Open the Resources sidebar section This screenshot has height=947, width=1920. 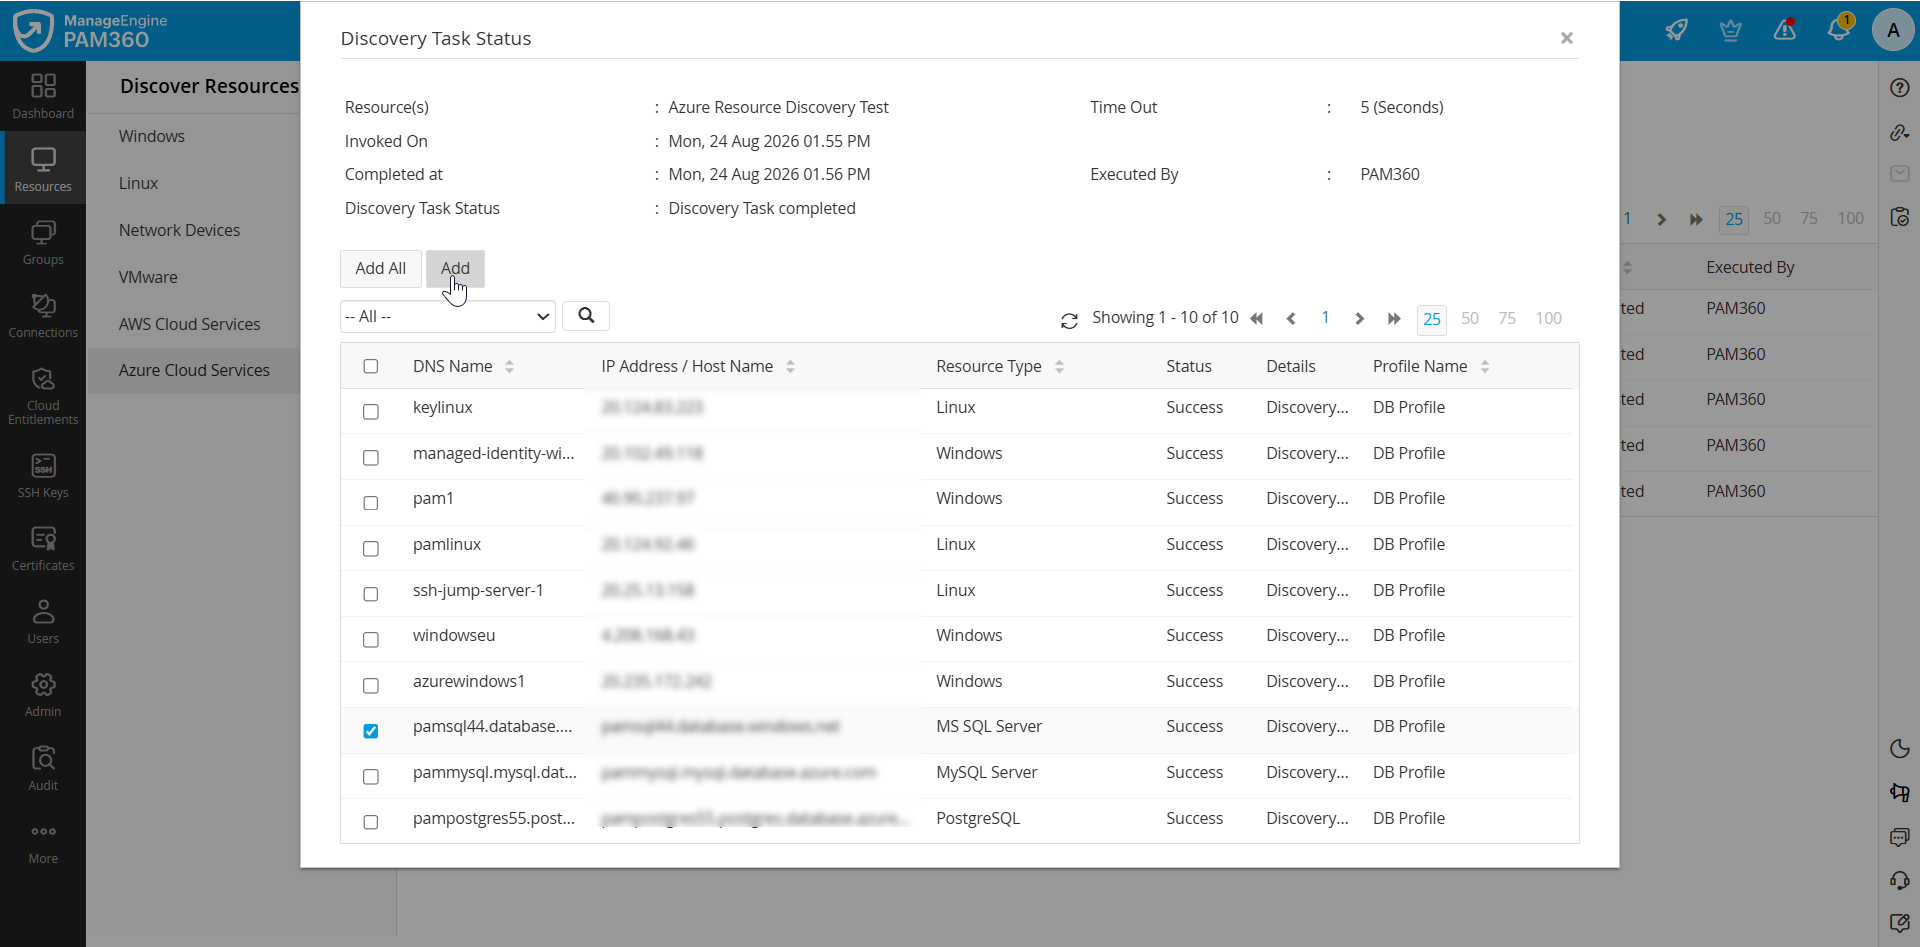click(43, 170)
